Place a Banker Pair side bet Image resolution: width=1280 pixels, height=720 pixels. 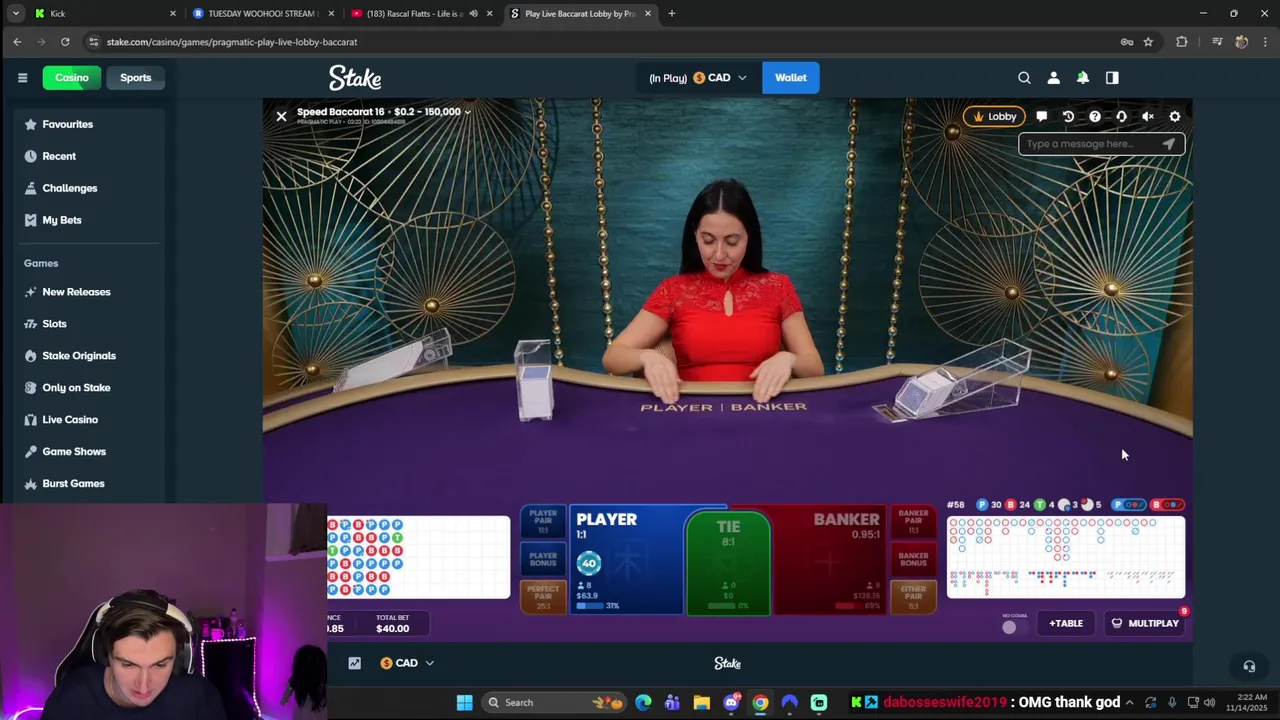(x=913, y=522)
